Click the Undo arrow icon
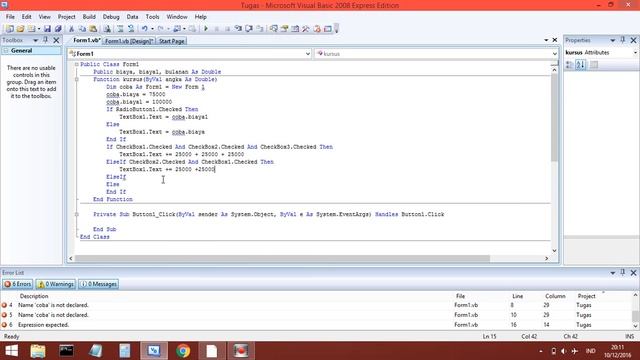The height and width of the screenshot is (360, 640). 144,29
